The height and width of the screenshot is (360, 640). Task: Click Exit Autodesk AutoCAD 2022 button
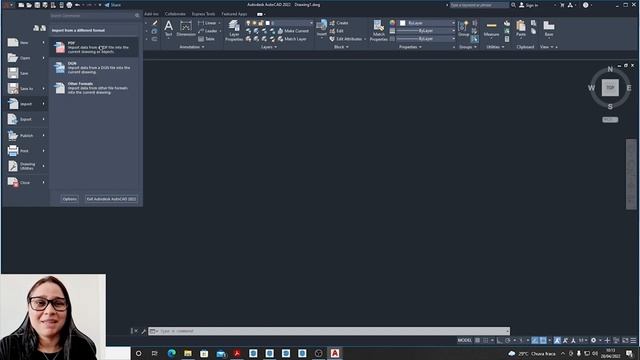pyautogui.click(x=111, y=199)
